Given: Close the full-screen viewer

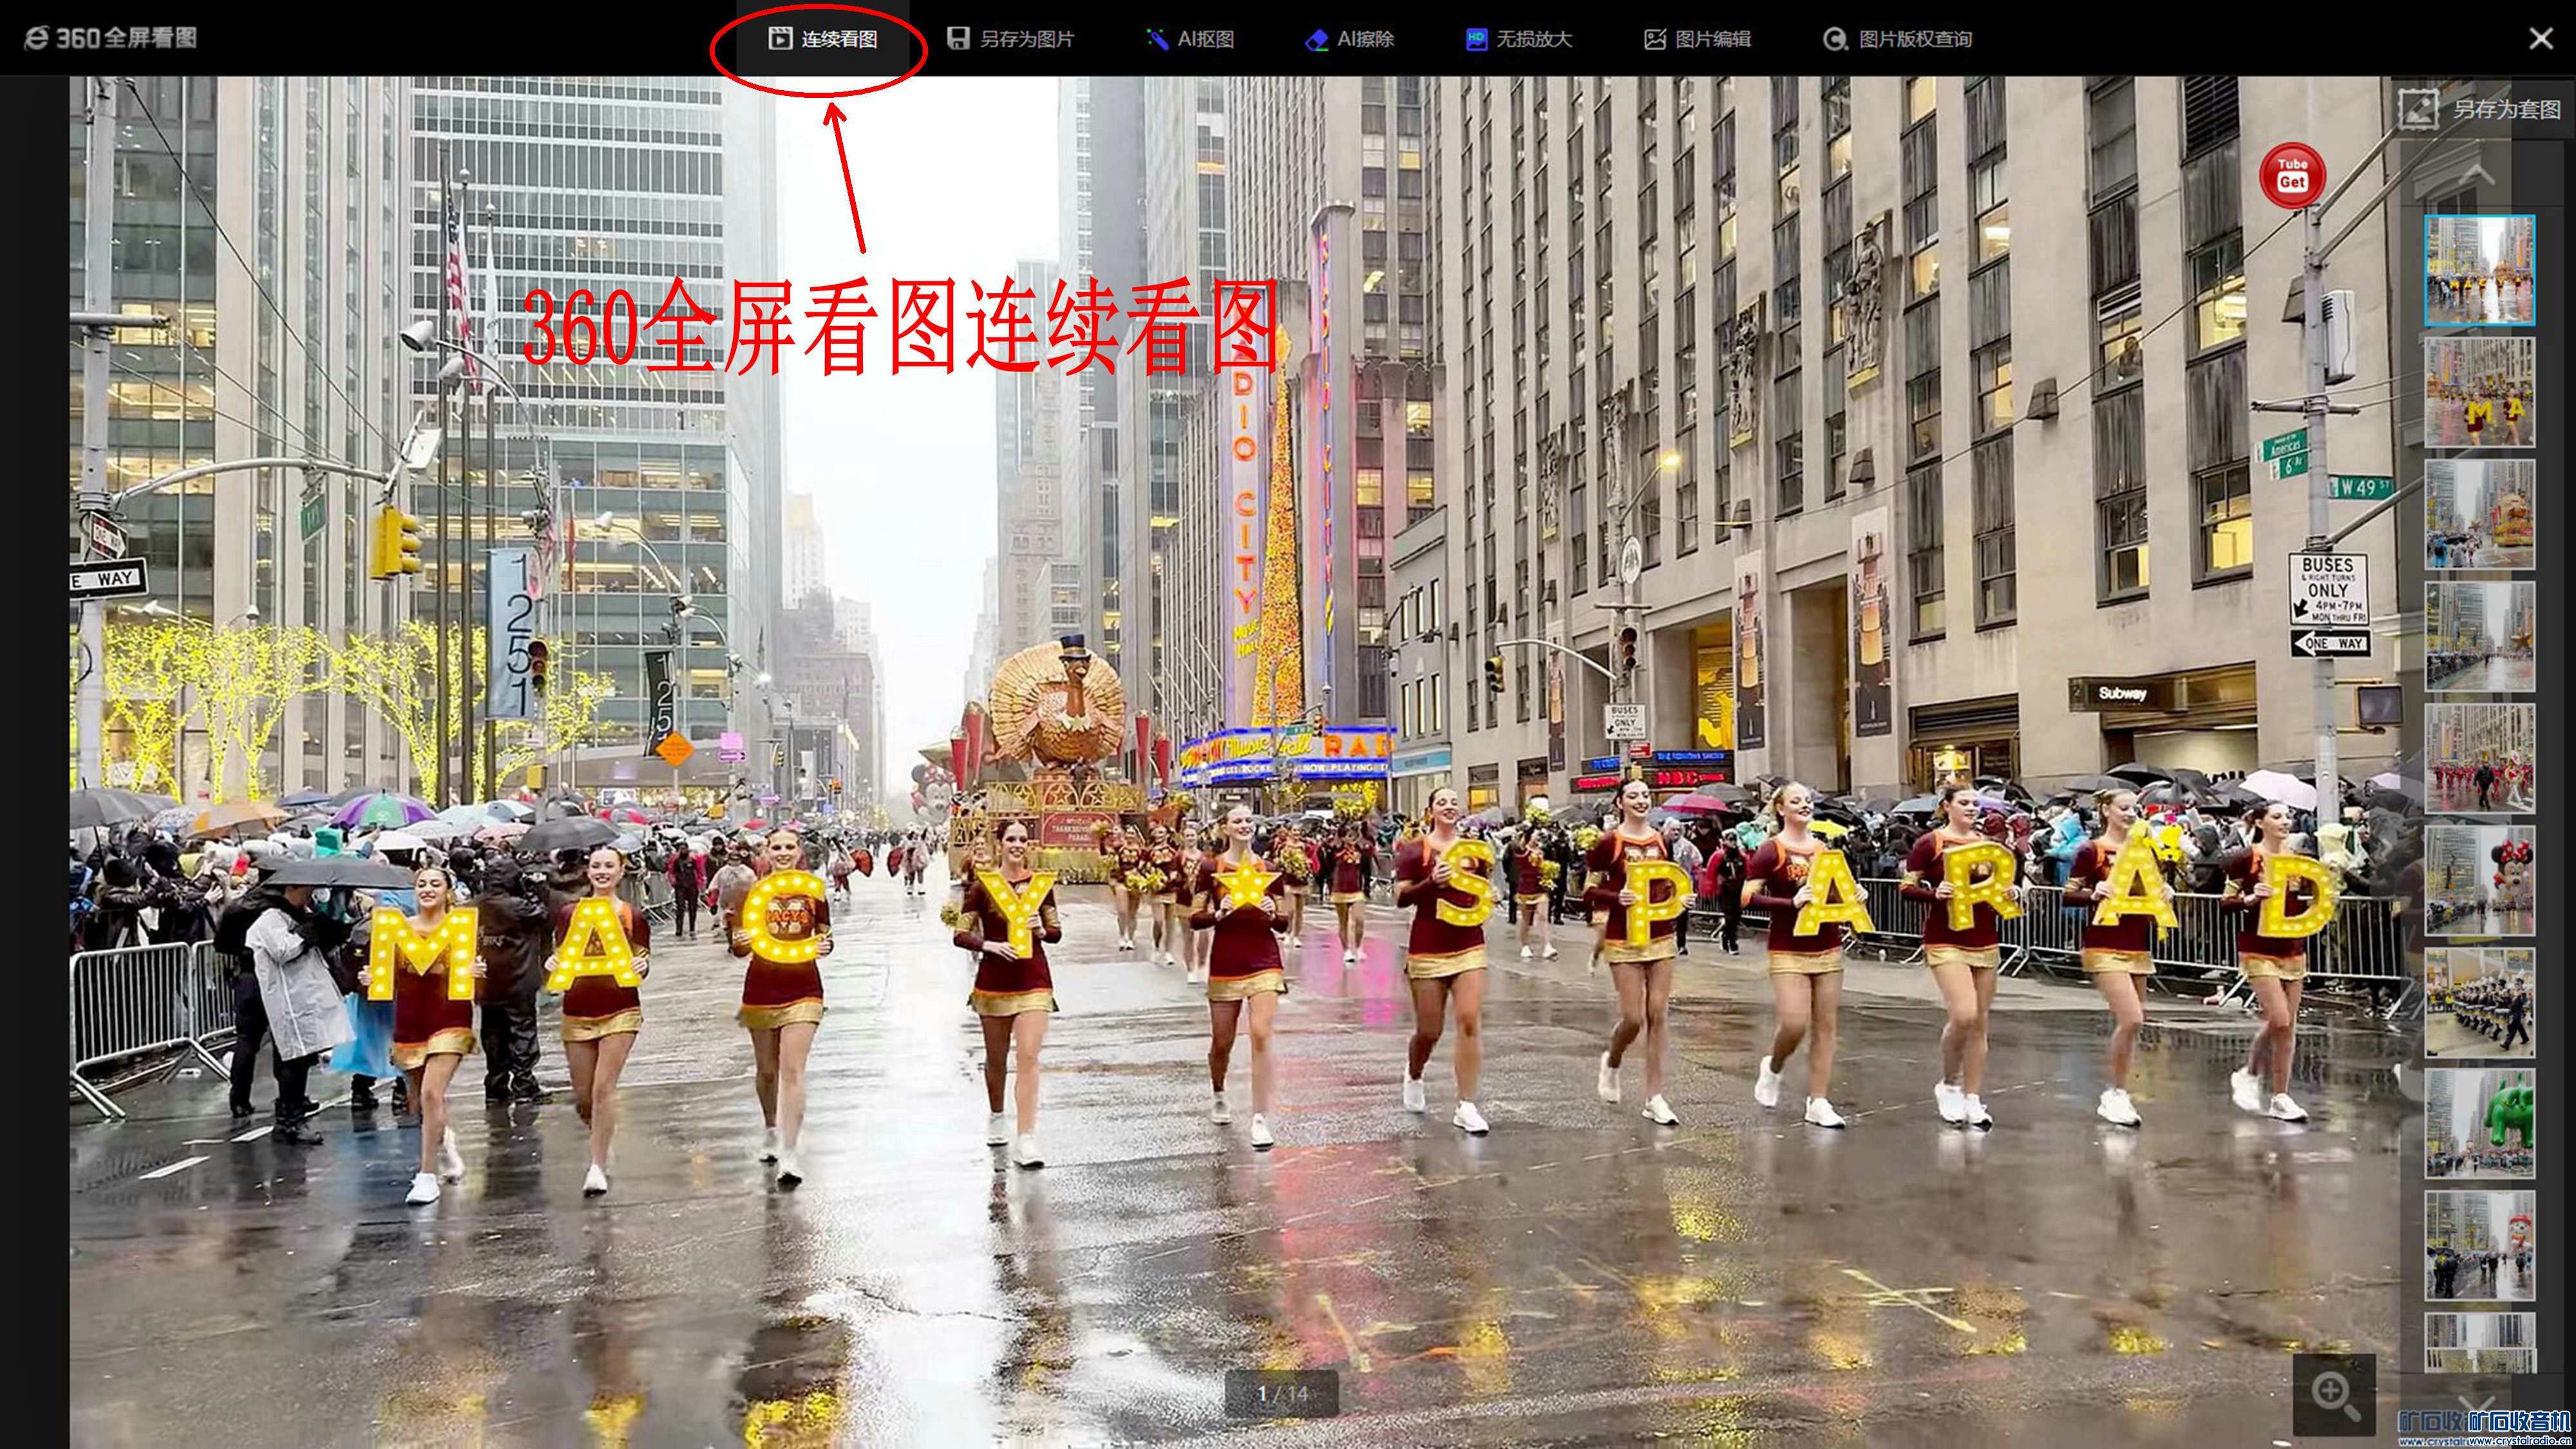Looking at the screenshot, I should (x=2540, y=38).
